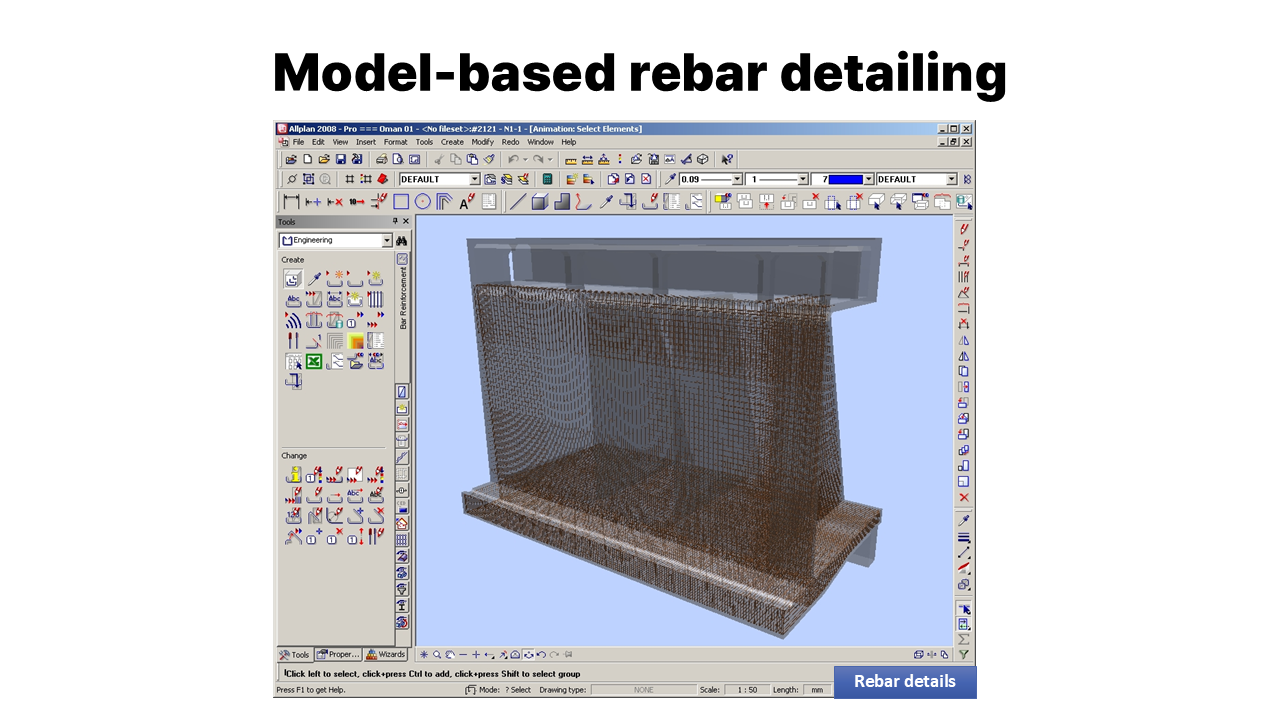Click the Print icon in the toolbar
The height and width of the screenshot is (720, 1280).
coord(381,159)
